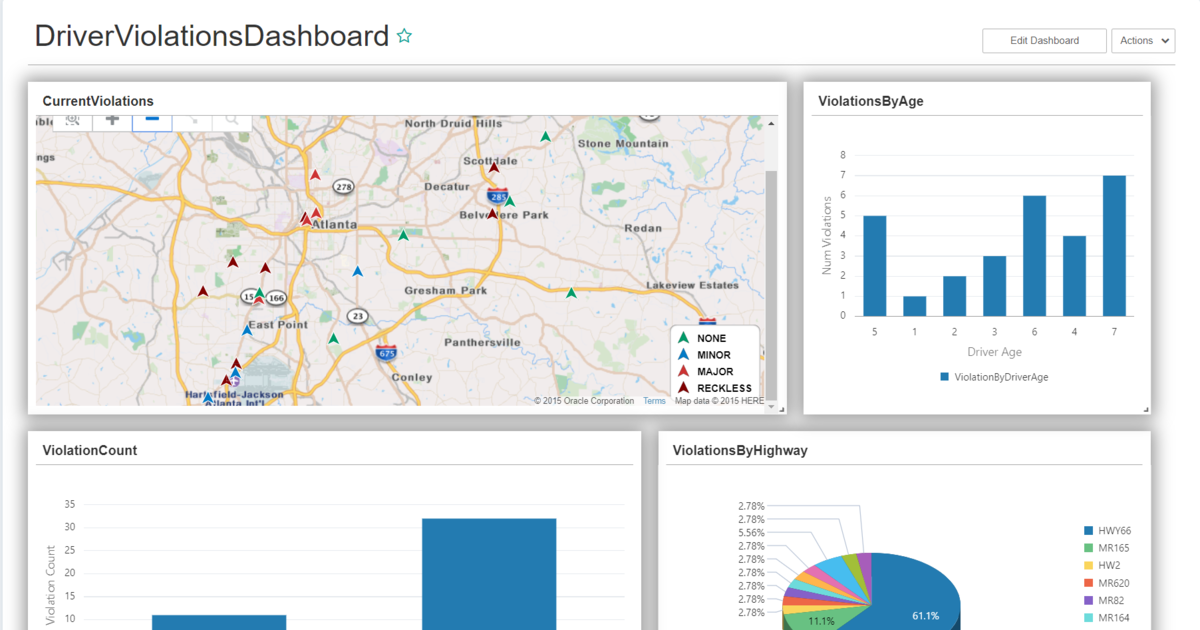Click bar for driver age 6
The width and height of the screenshot is (1200, 630).
1034,255
